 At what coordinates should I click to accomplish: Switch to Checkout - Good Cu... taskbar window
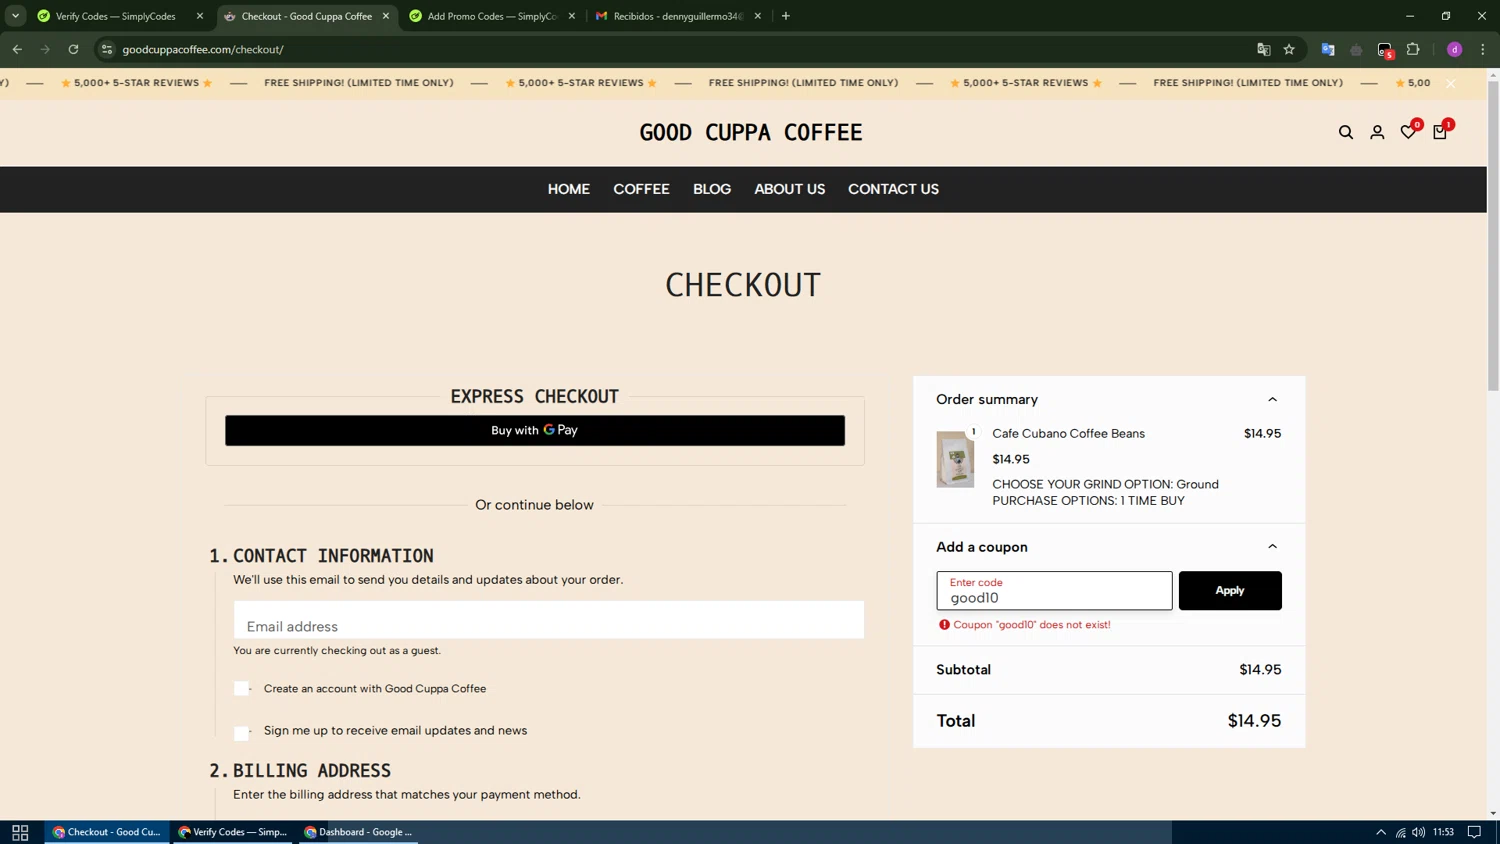pyautogui.click(x=107, y=832)
